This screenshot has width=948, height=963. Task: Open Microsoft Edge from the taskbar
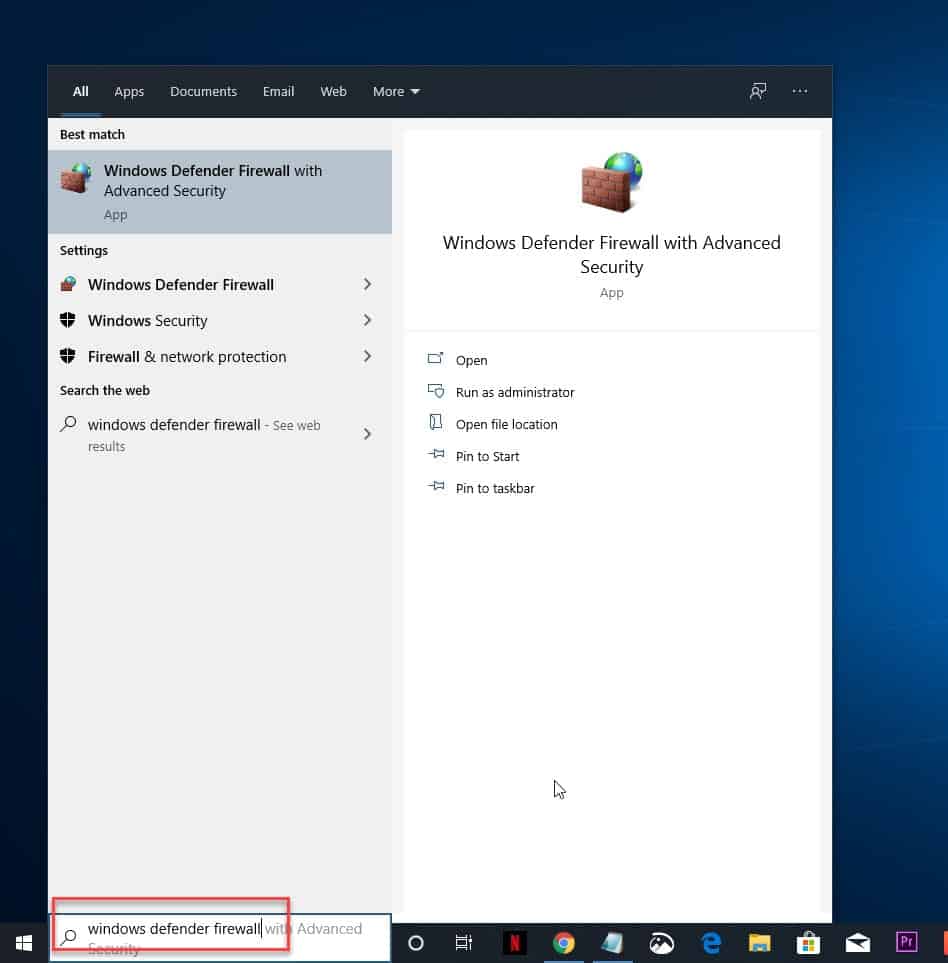click(710, 942)
